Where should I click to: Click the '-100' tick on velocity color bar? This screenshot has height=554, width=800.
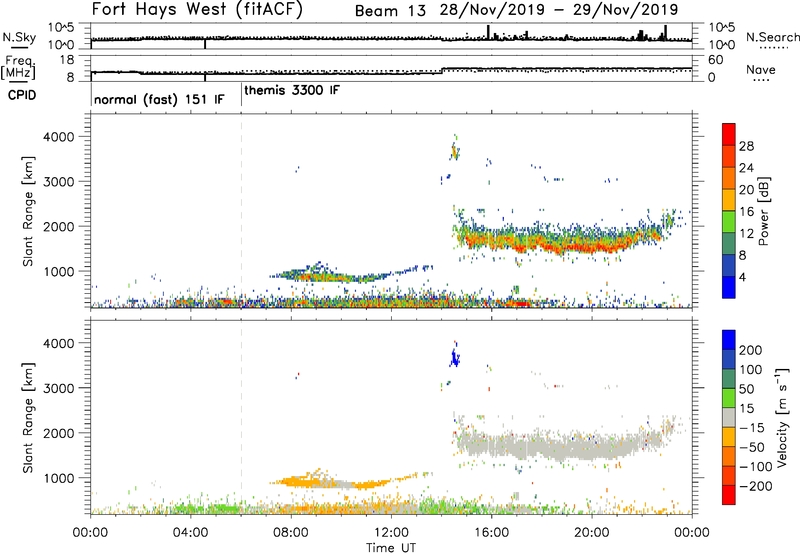tap(756, 467)
